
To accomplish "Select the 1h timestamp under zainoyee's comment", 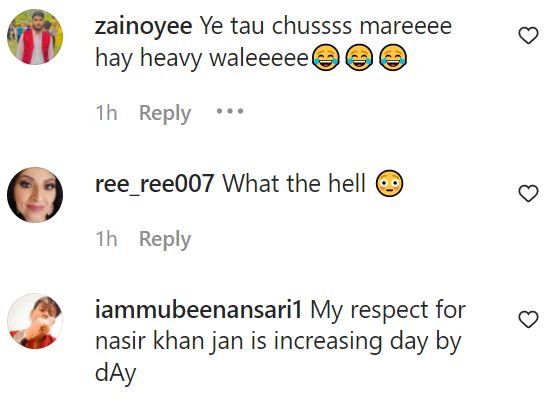I will click(x=106, y=113).
